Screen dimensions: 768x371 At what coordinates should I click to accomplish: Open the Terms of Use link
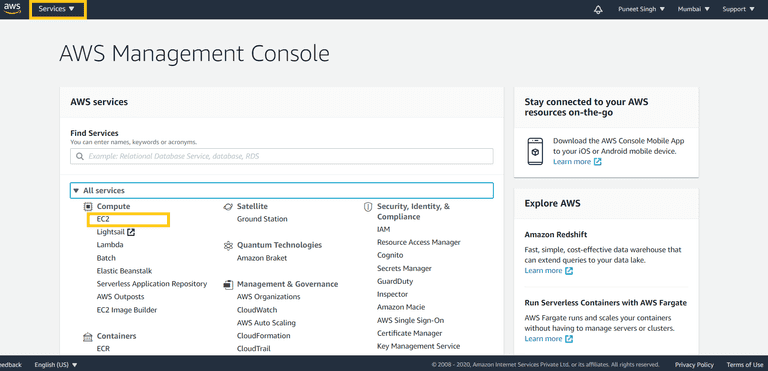coord(745,365)
